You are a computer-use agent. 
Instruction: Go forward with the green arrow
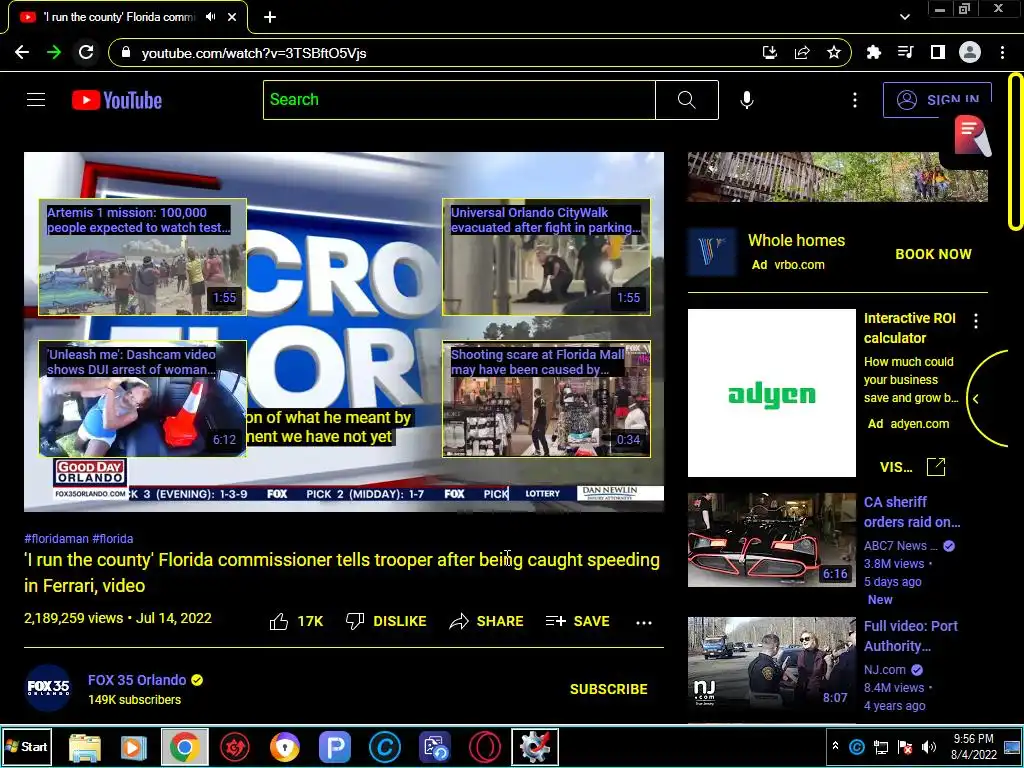click(54, 52)
